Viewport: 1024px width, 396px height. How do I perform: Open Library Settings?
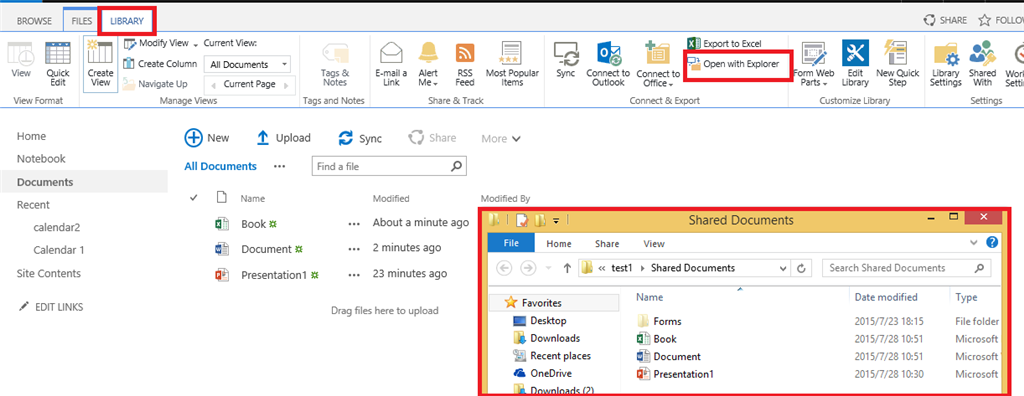tap(946, 64)
